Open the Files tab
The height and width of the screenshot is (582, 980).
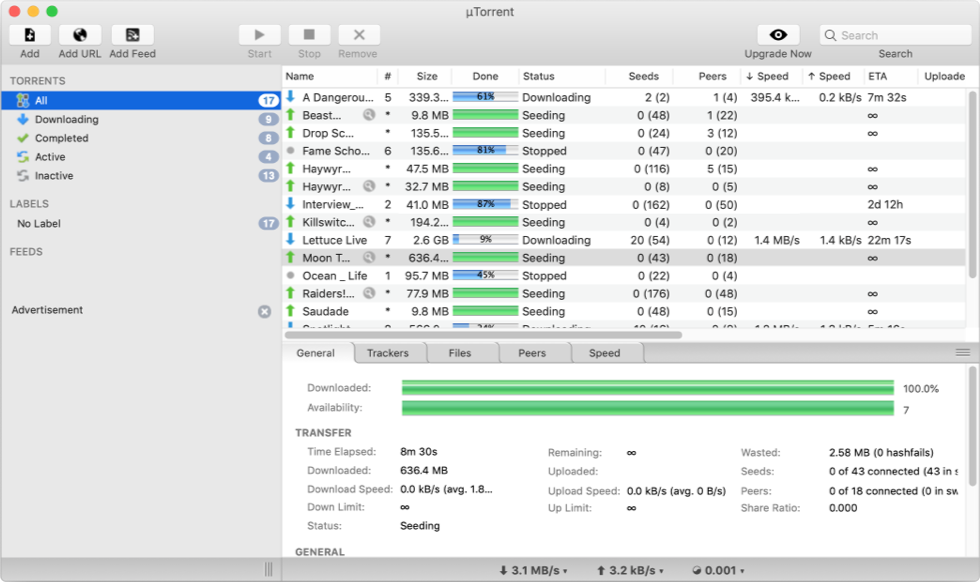[x=461, y=352]
